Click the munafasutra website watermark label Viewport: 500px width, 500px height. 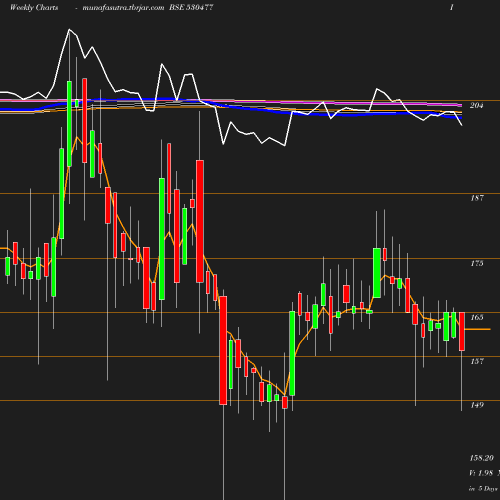(x=123, y=8)
